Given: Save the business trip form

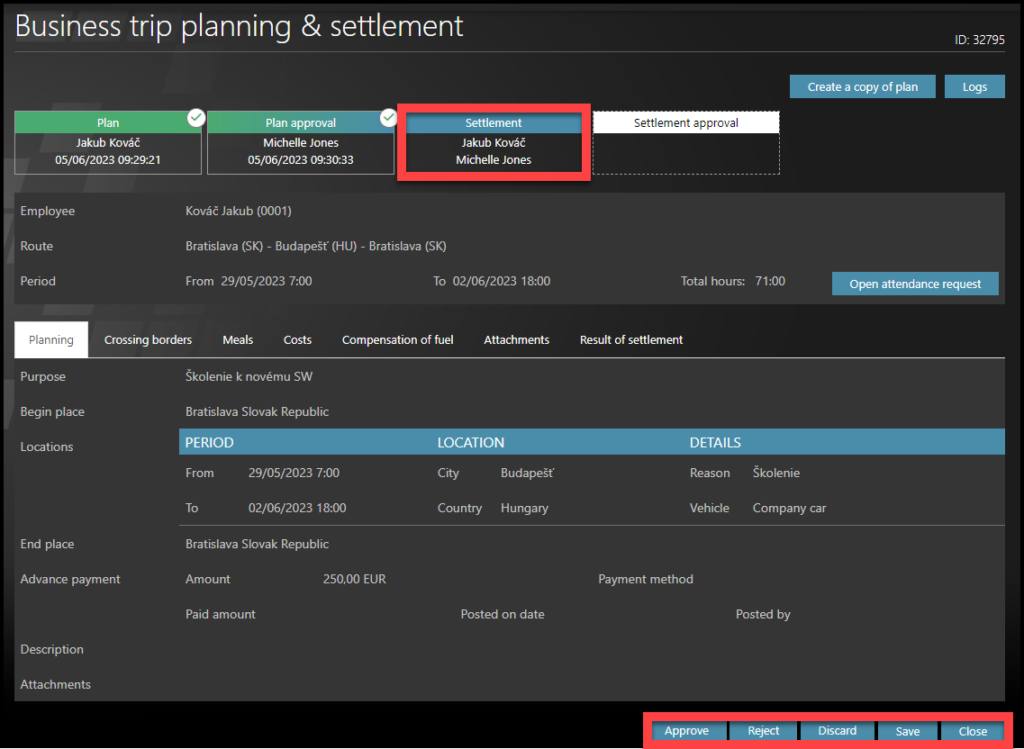Looking at the screenshot, I should pos(907,731).
